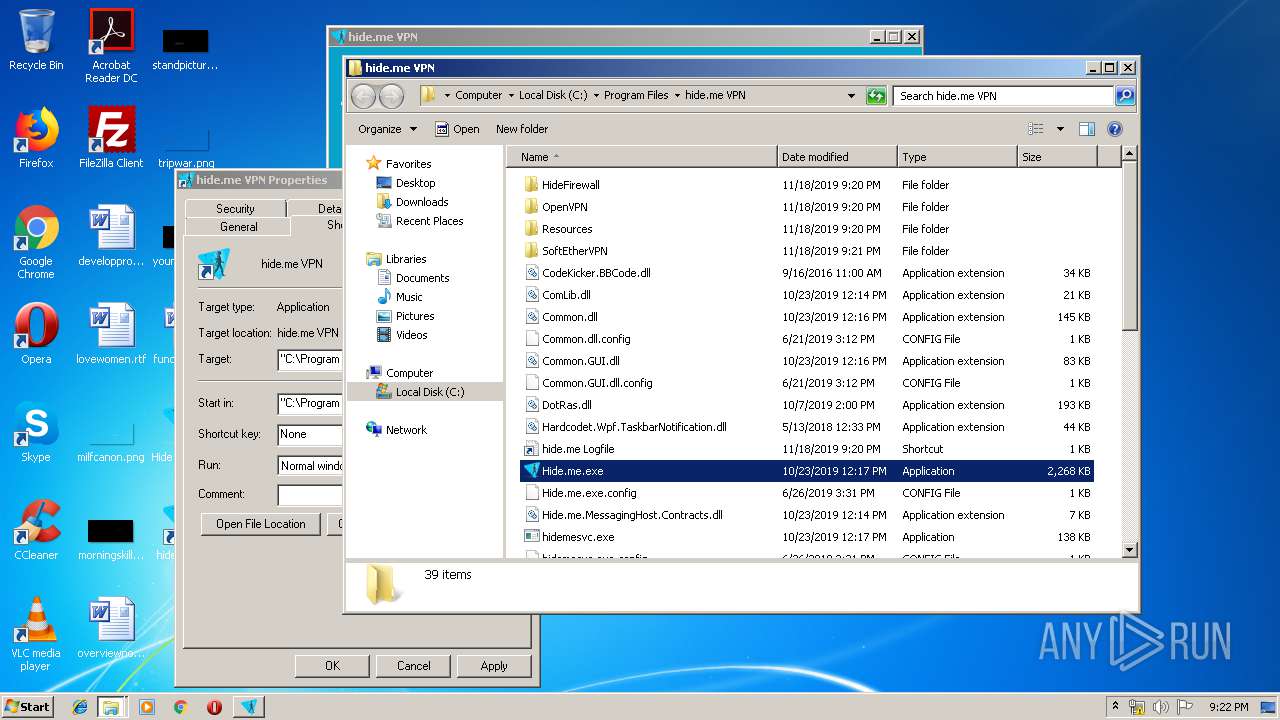This screenshot has width=1280, height=720.
Task: Open the Organize dropdown menu
Action: (x=387, y=129)
